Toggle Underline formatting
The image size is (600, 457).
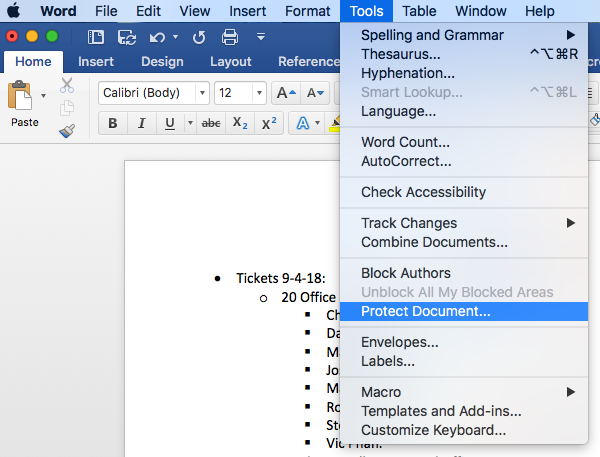click(x=170, y=123)
